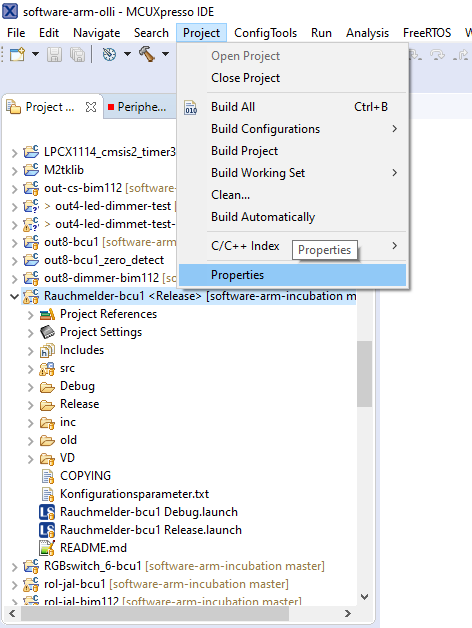Click the vertical scrollbar down arrow
The image size is (472, 628).
pyautogui.click(x=365, y=597)
